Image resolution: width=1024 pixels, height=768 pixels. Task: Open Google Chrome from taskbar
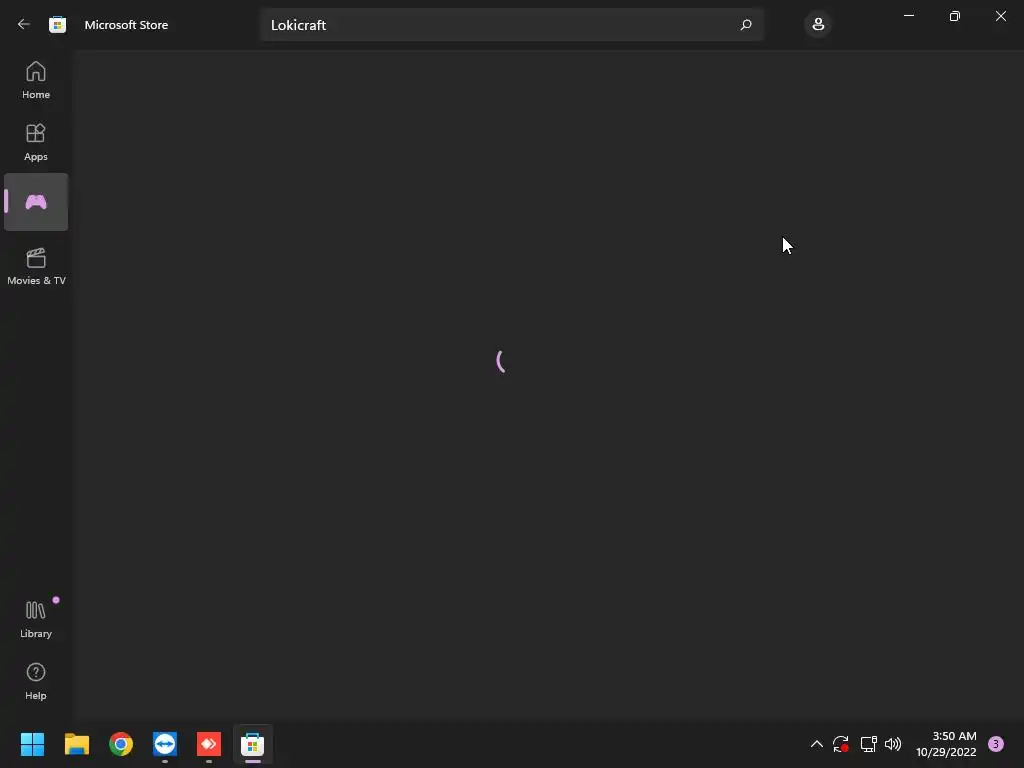point(121,744)
